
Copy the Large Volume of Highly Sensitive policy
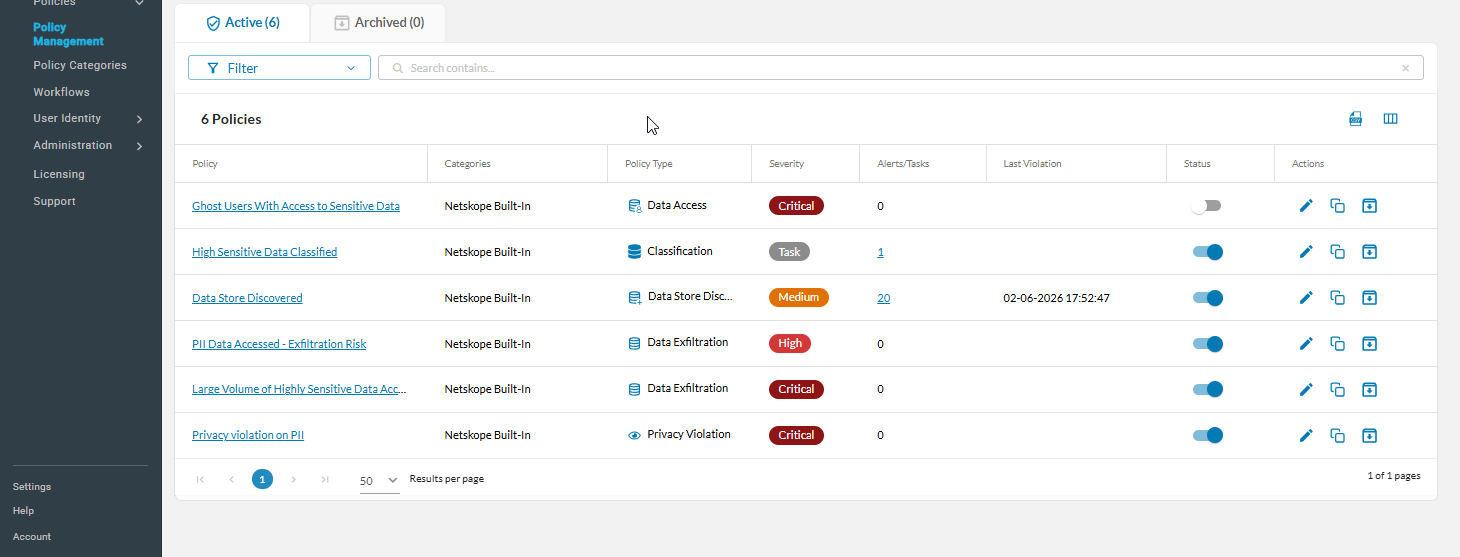click(1337, 389)
